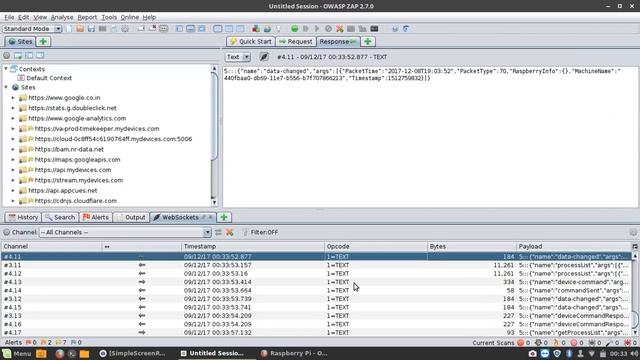Click the red X breakpoints toolbar icon
The width and height of the screenshot is (640, 360).
point(340,29)
